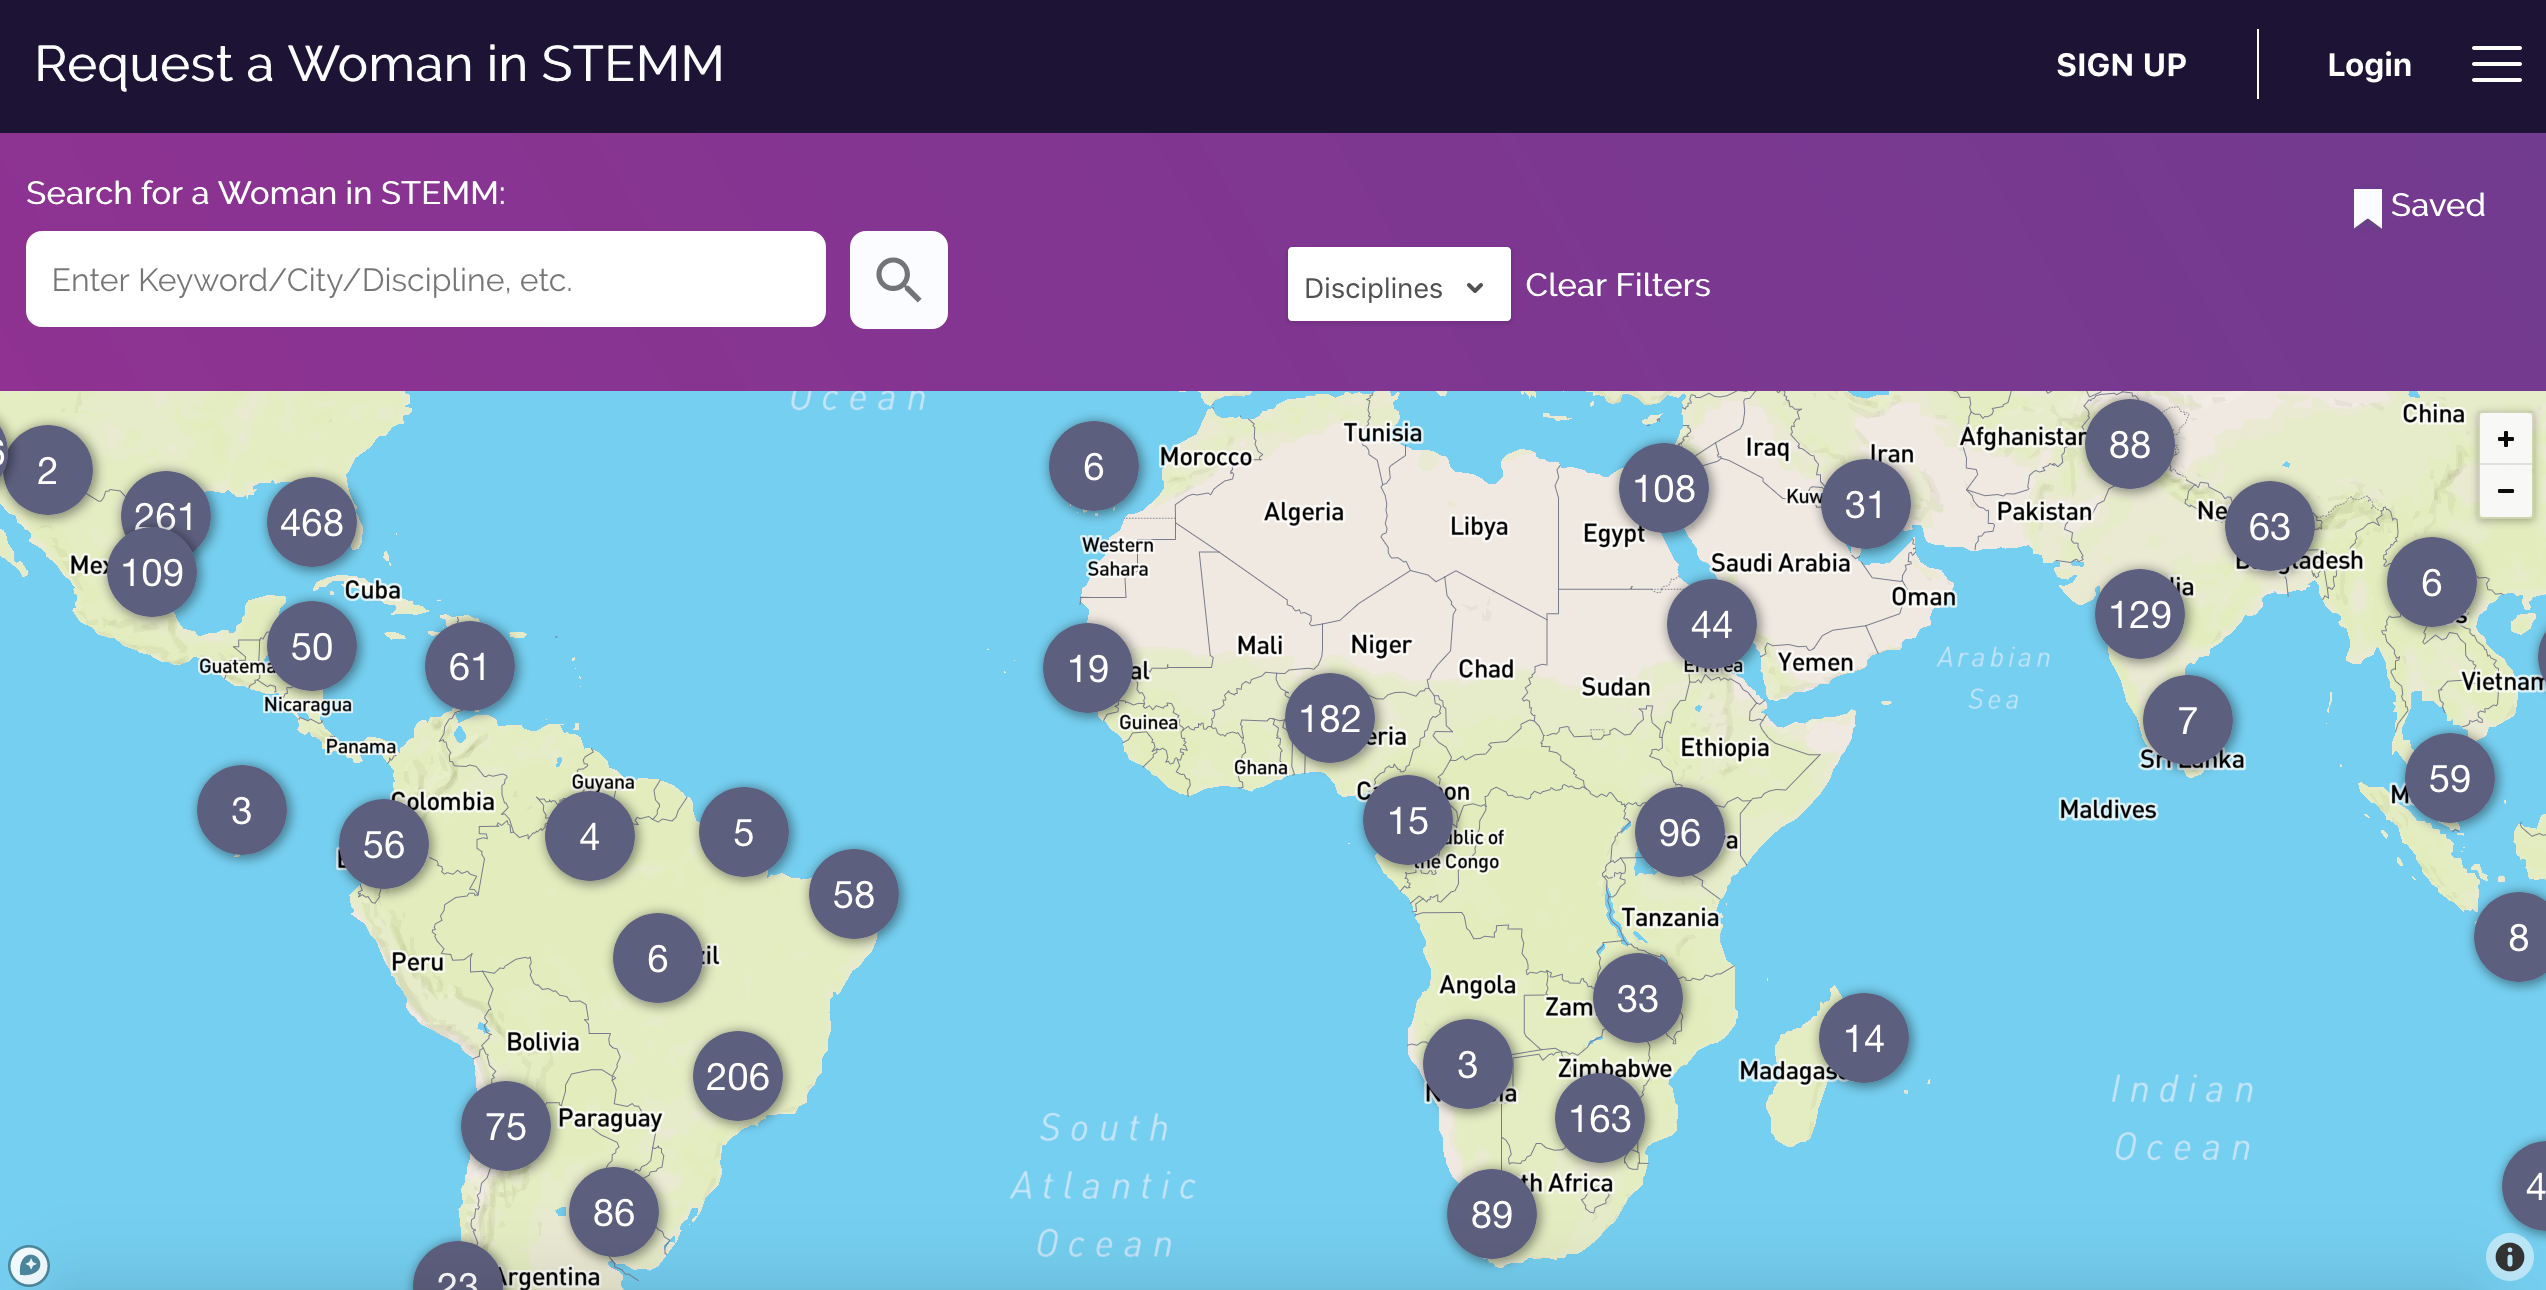The width and height of the screenshot is (2546, 1290).
Task: Focus the keyword search input field
Action: pos(425,280)
